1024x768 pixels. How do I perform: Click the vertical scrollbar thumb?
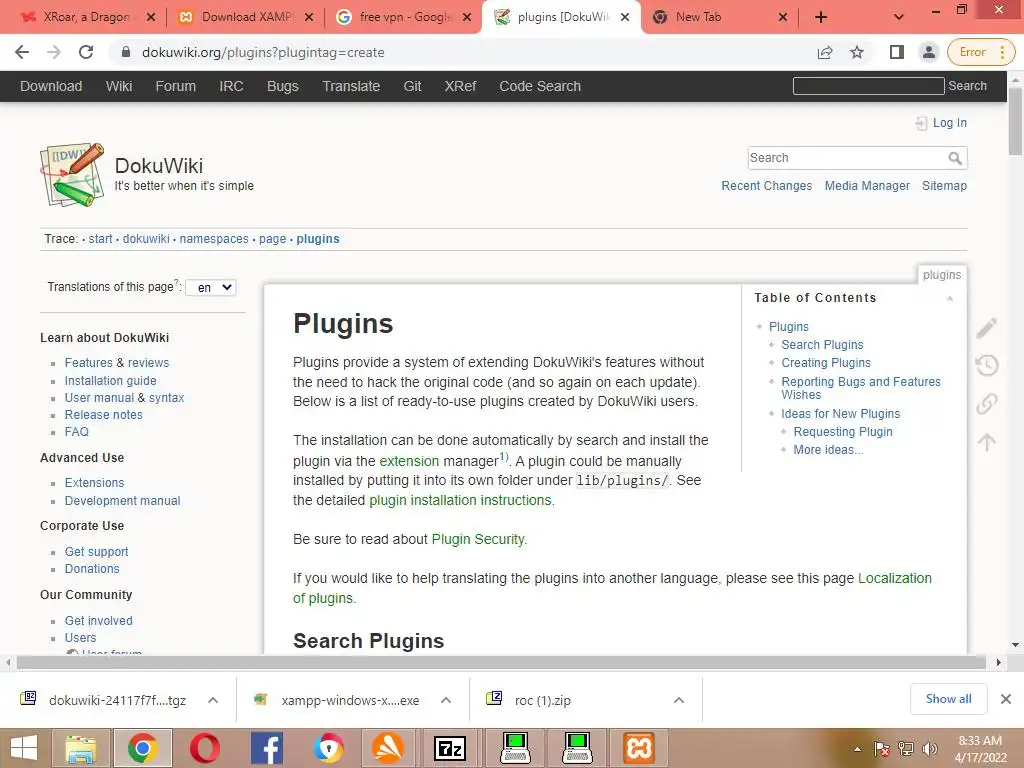(x=1015, y=121)
